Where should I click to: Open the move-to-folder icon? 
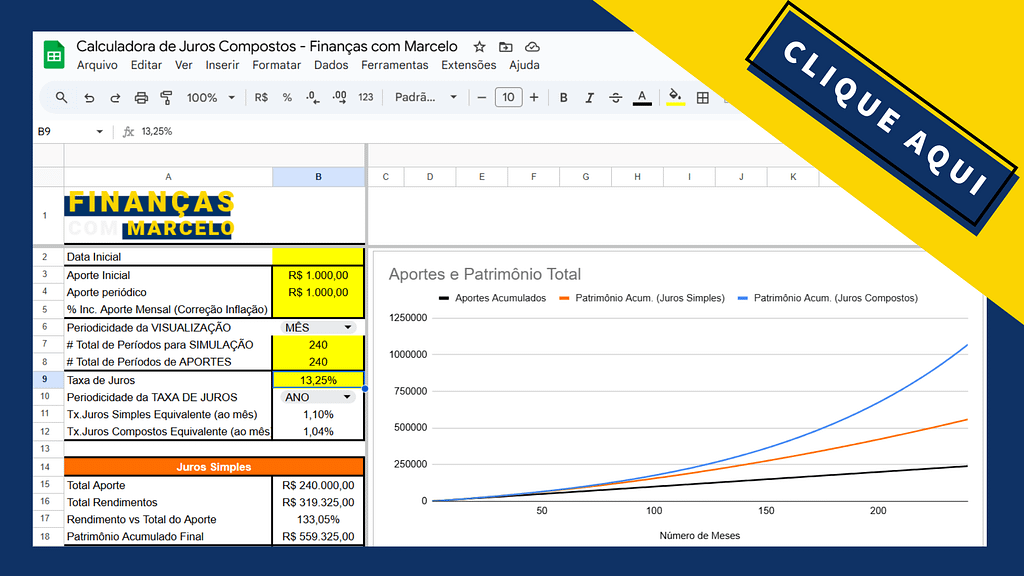pyautogui.click(x=506, y=47)
